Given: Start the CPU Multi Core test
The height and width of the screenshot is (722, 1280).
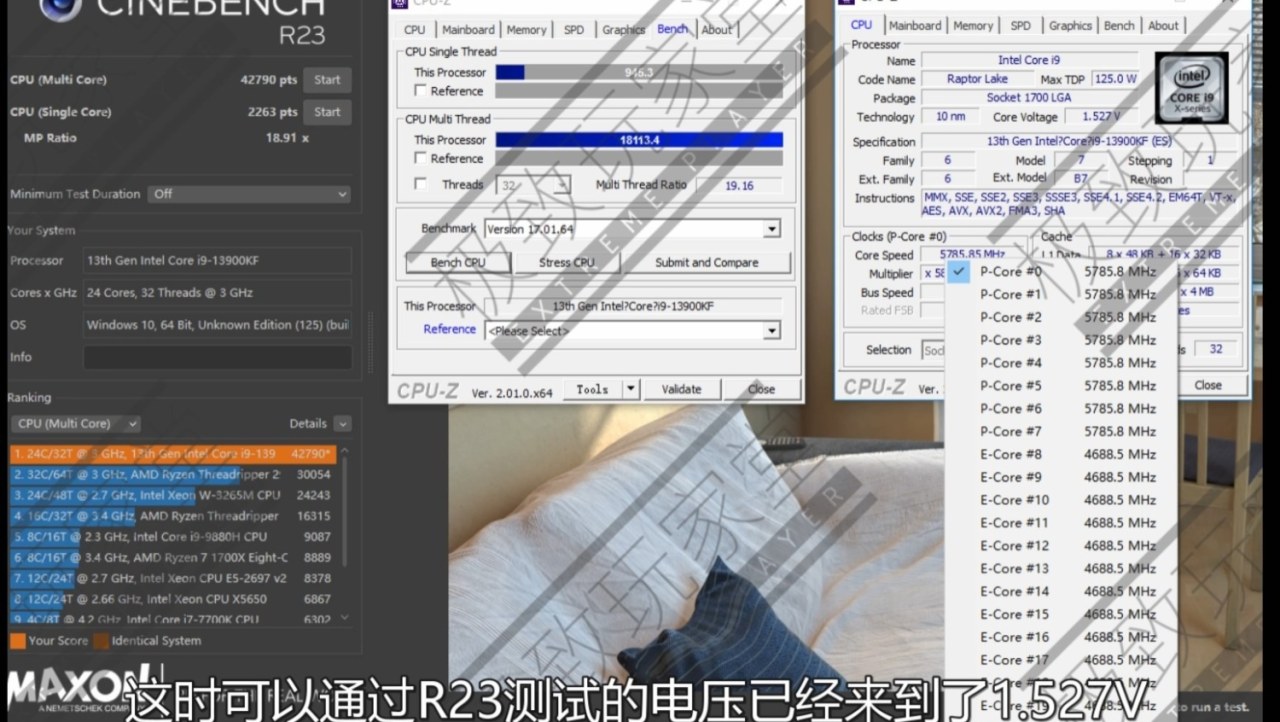Looking at the screenshot, I should pyautogui.click(x=328, y=80).
